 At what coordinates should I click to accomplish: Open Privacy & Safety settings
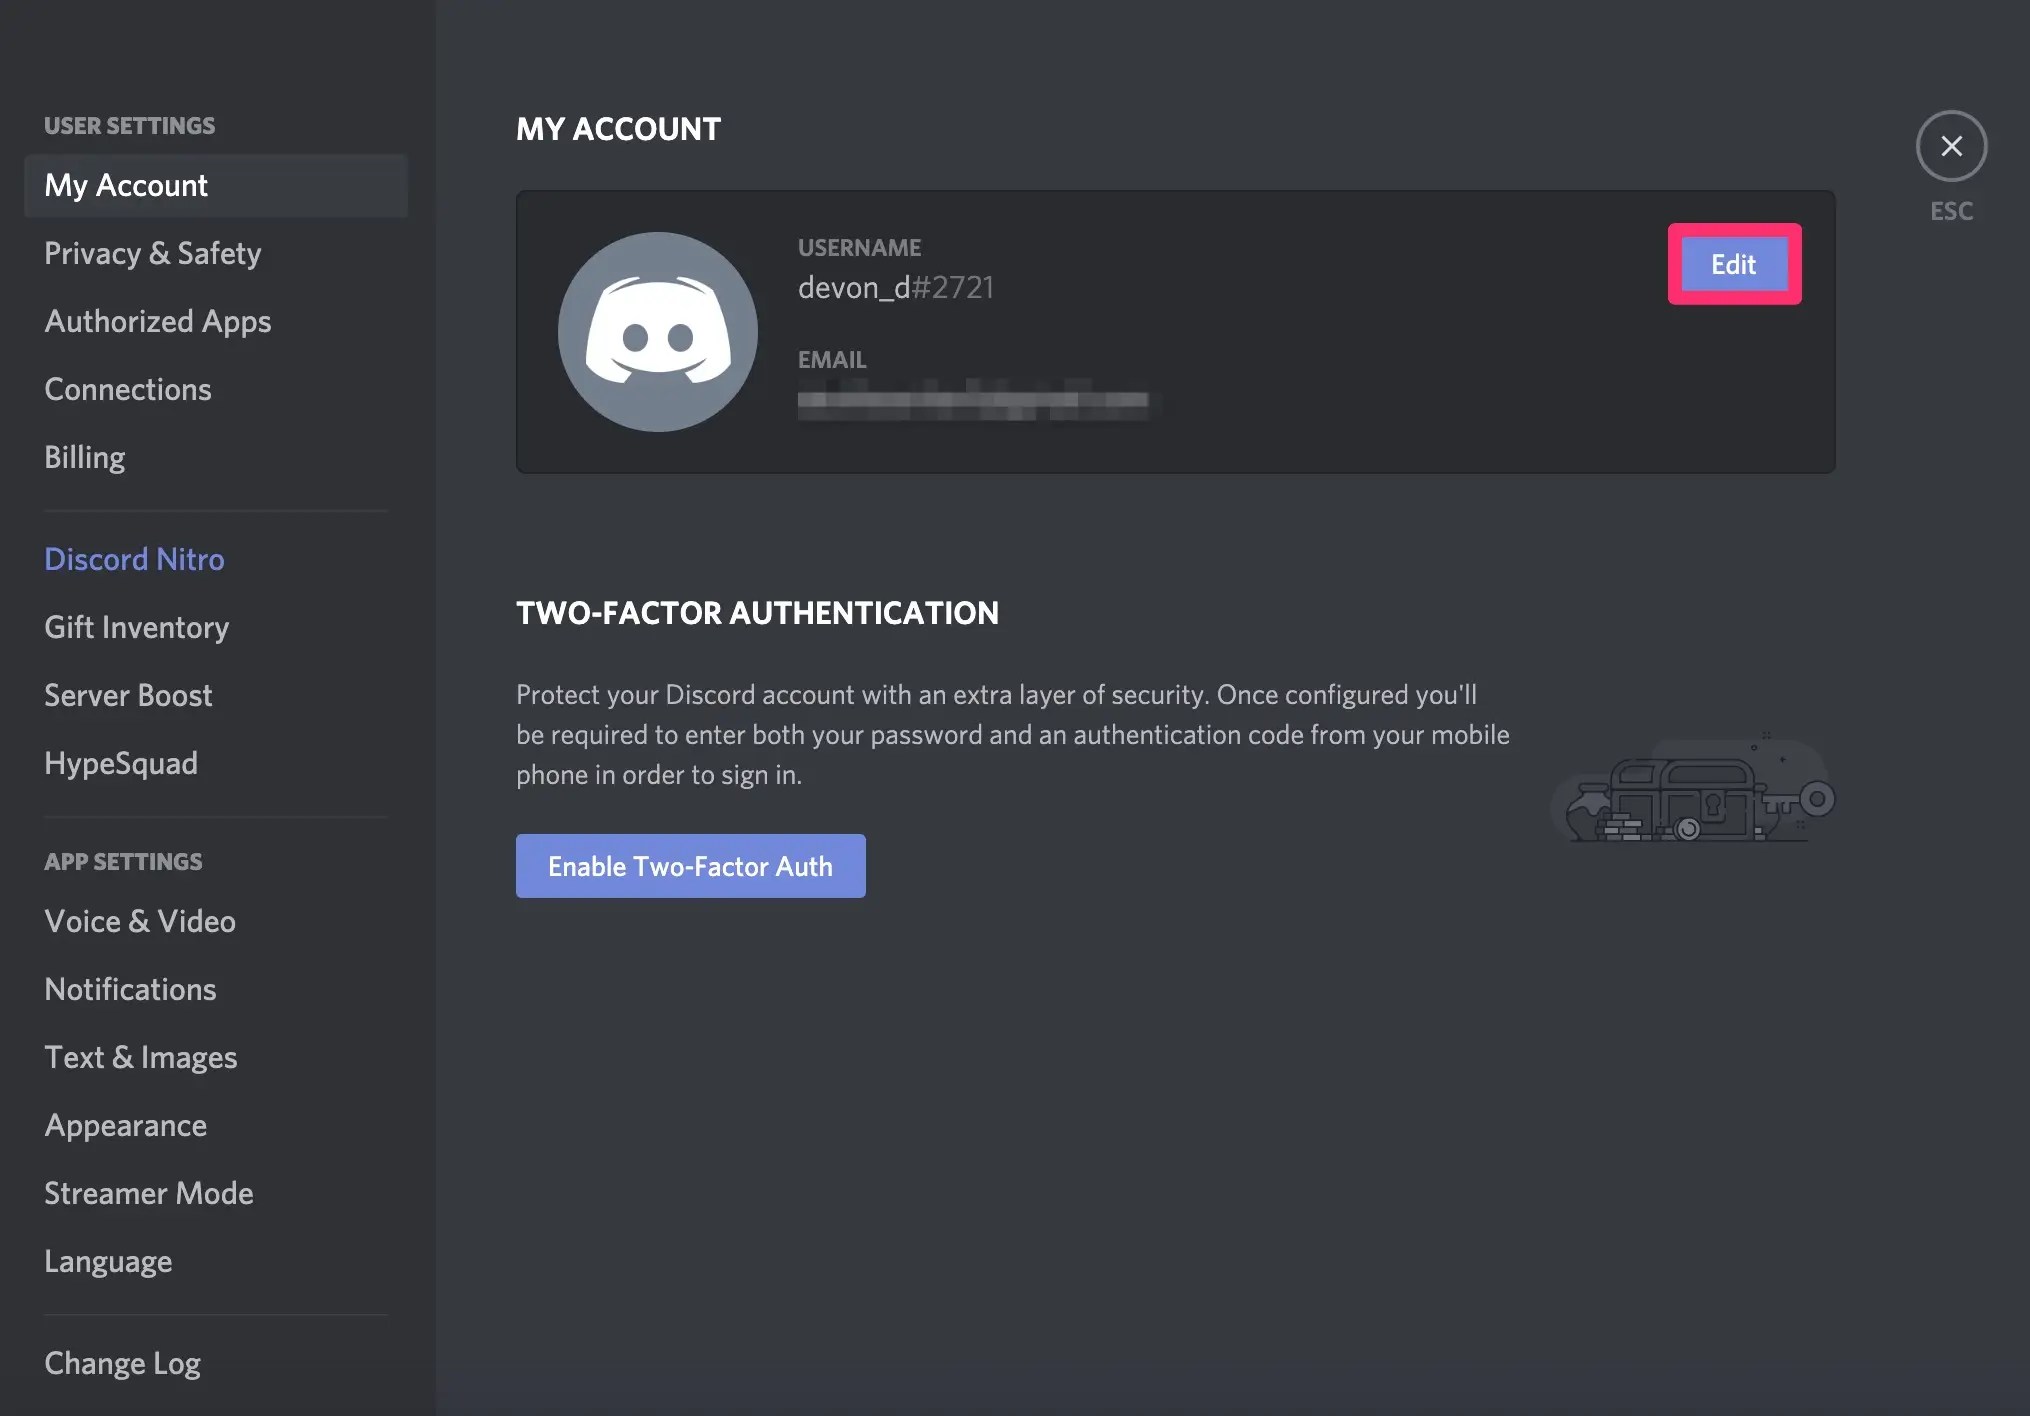click(x=152, y=253)
